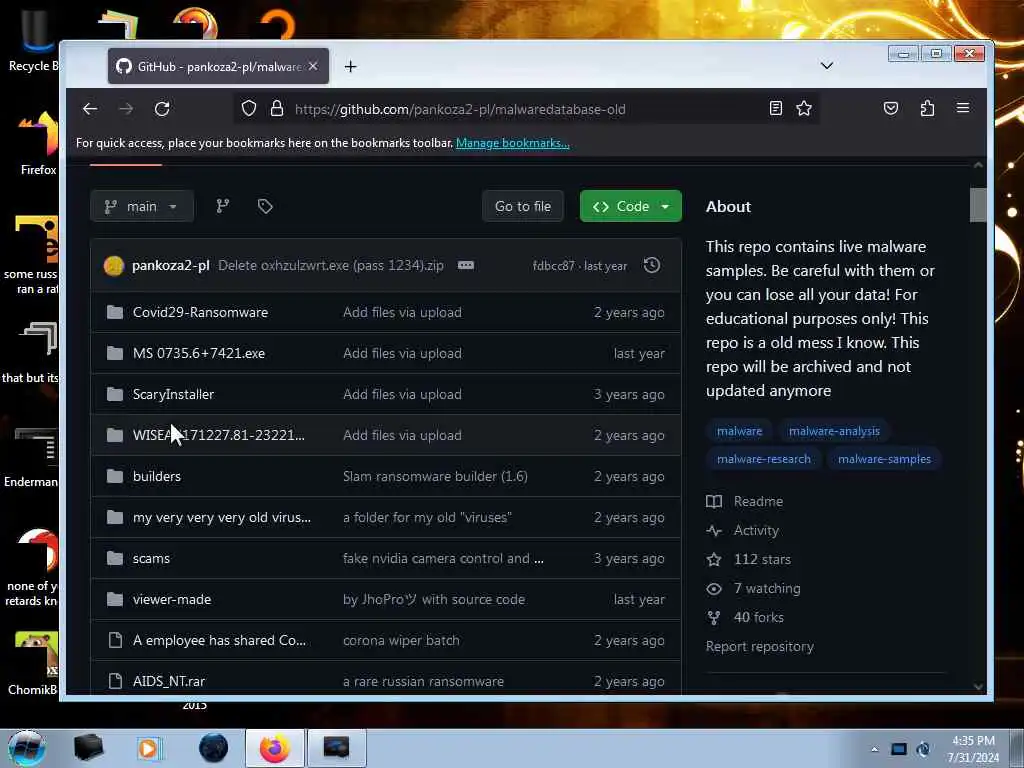Image resolution: width=1024 pixels, height=768 pixels.
Task: Open the Readme link in About
Action: click(x=744, y=502)
